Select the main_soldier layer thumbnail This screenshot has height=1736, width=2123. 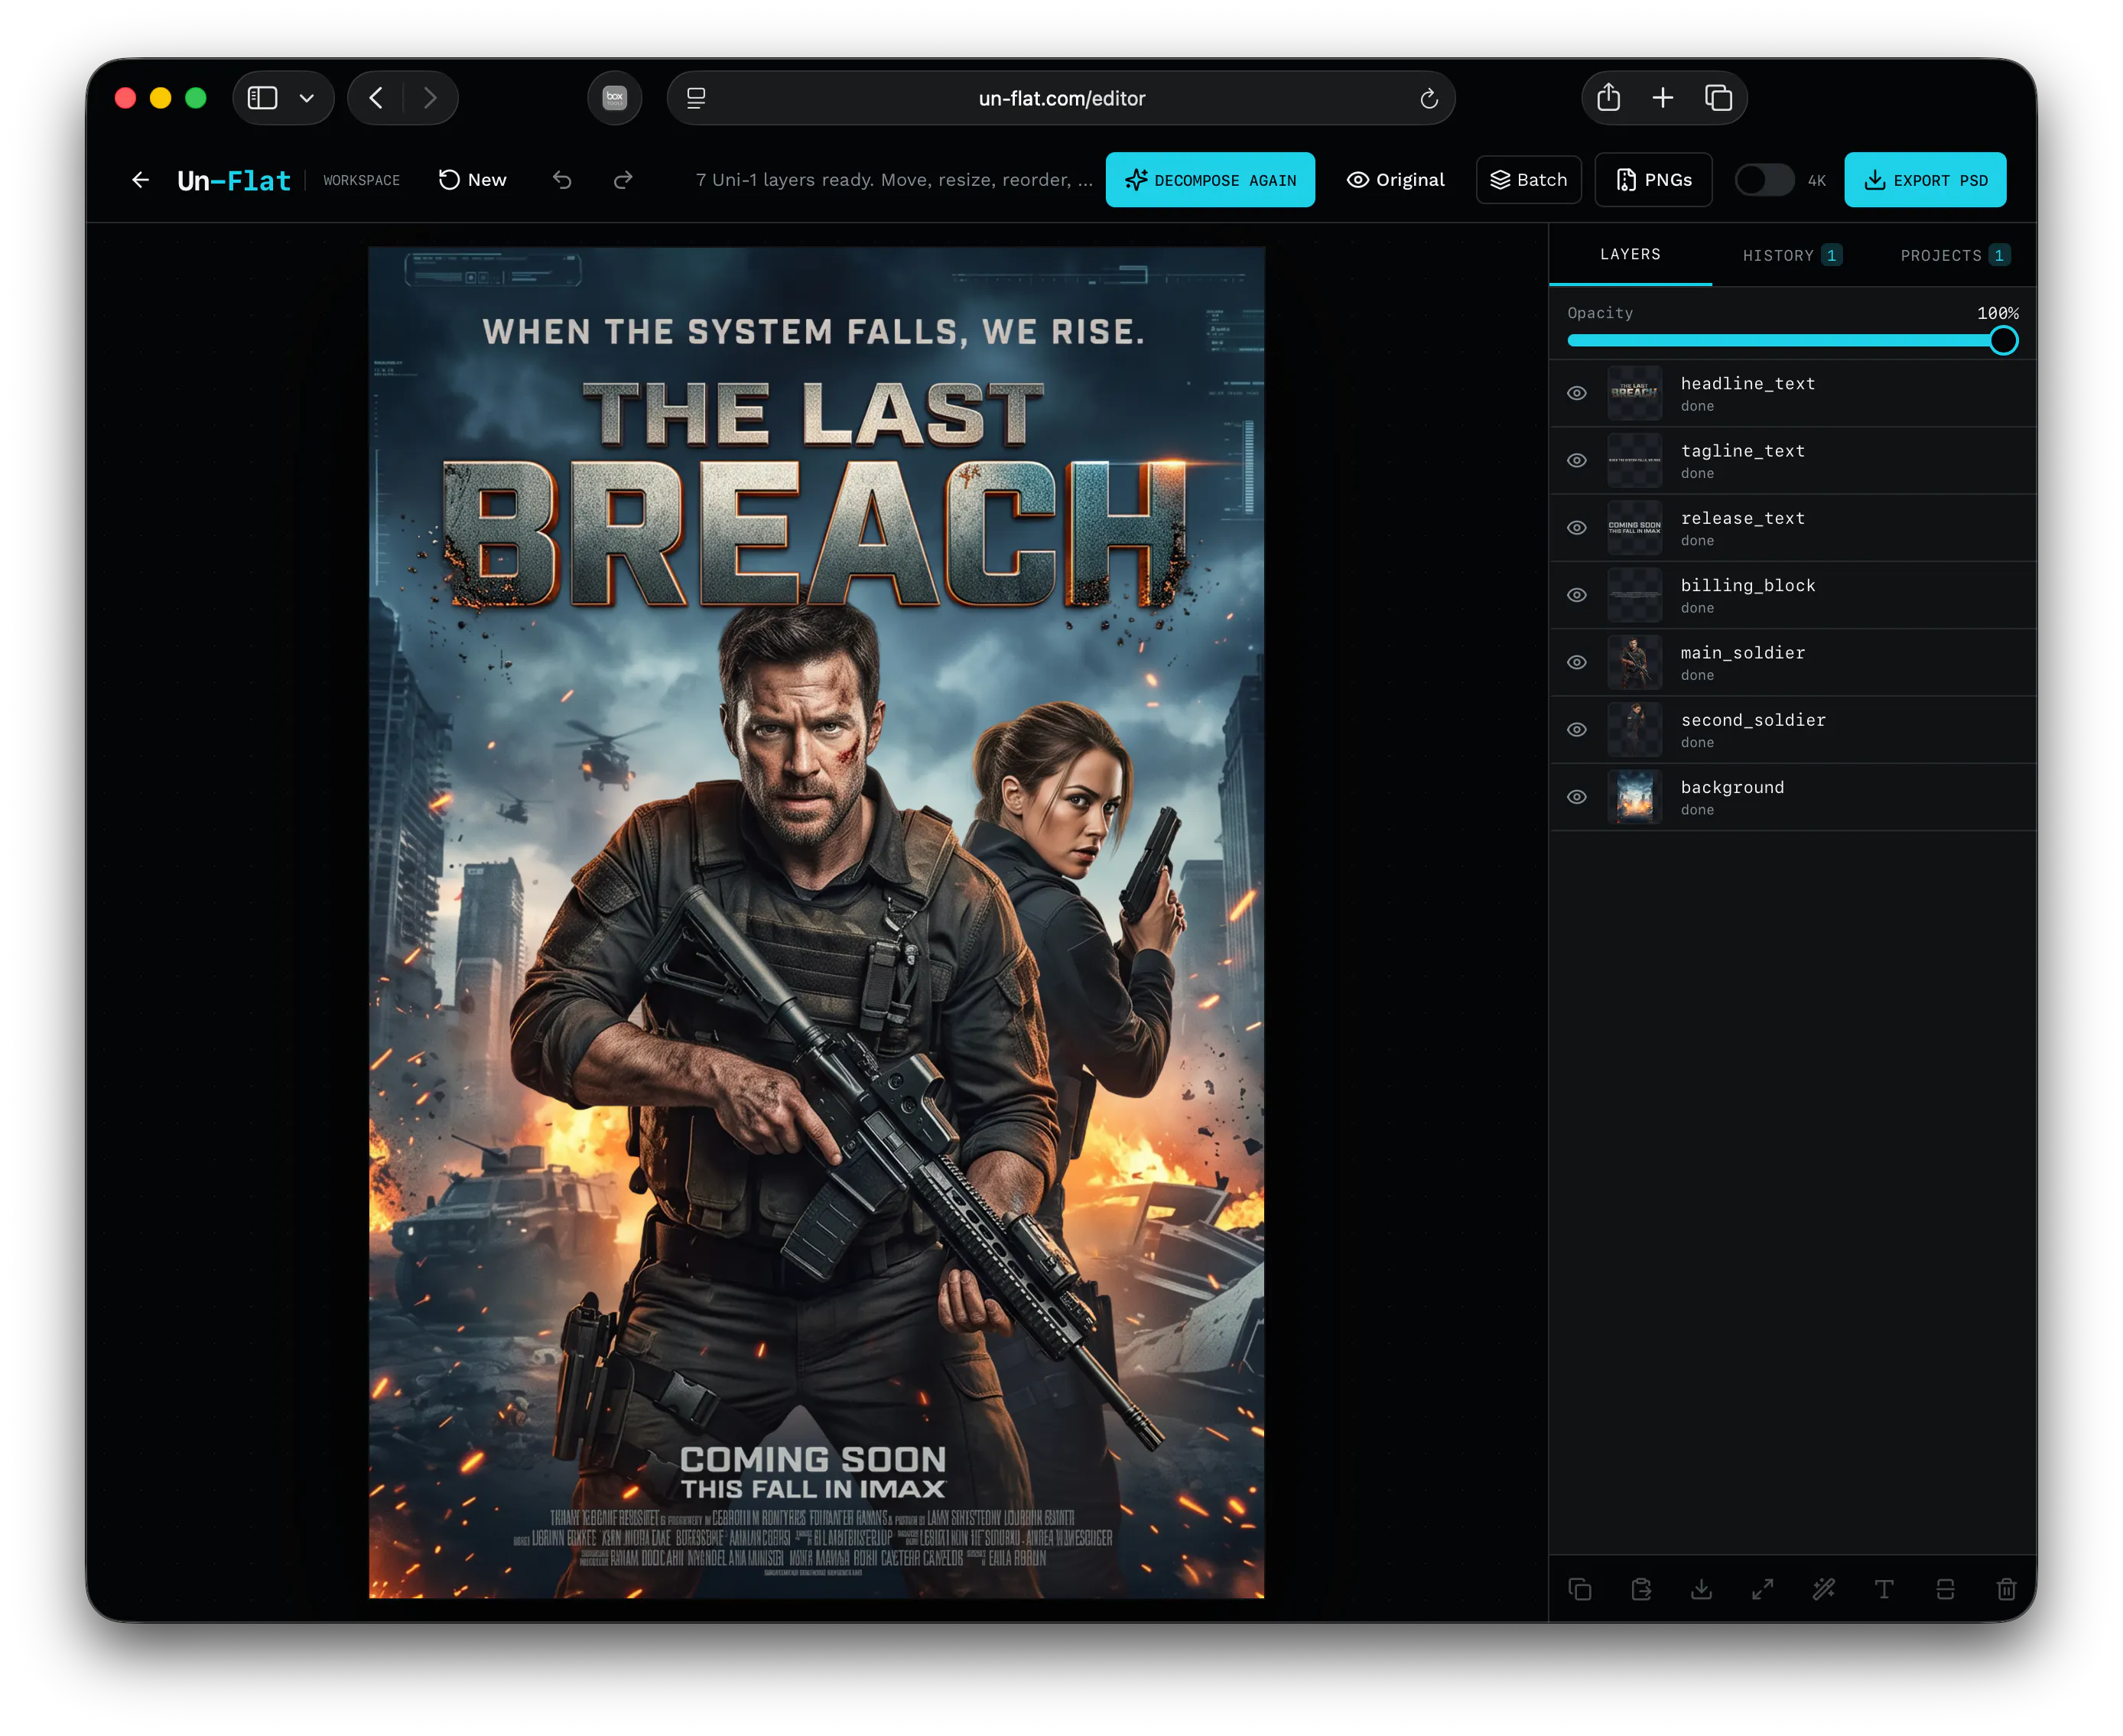click(x=1634, y=662)
